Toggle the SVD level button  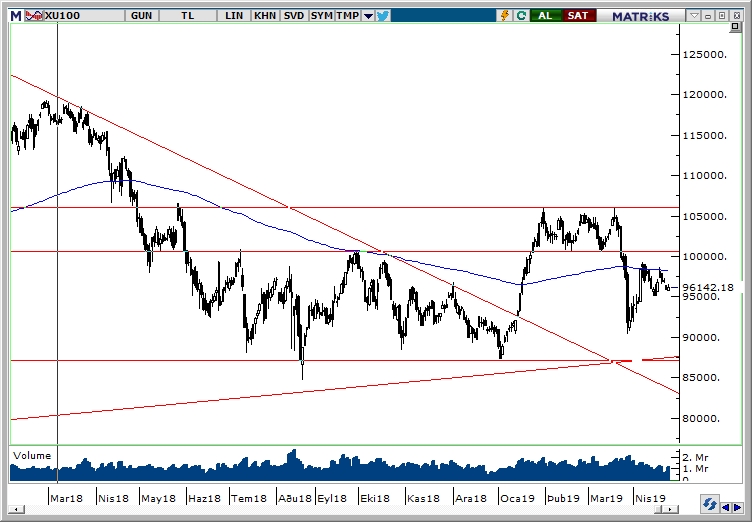(x=294, y=16)
